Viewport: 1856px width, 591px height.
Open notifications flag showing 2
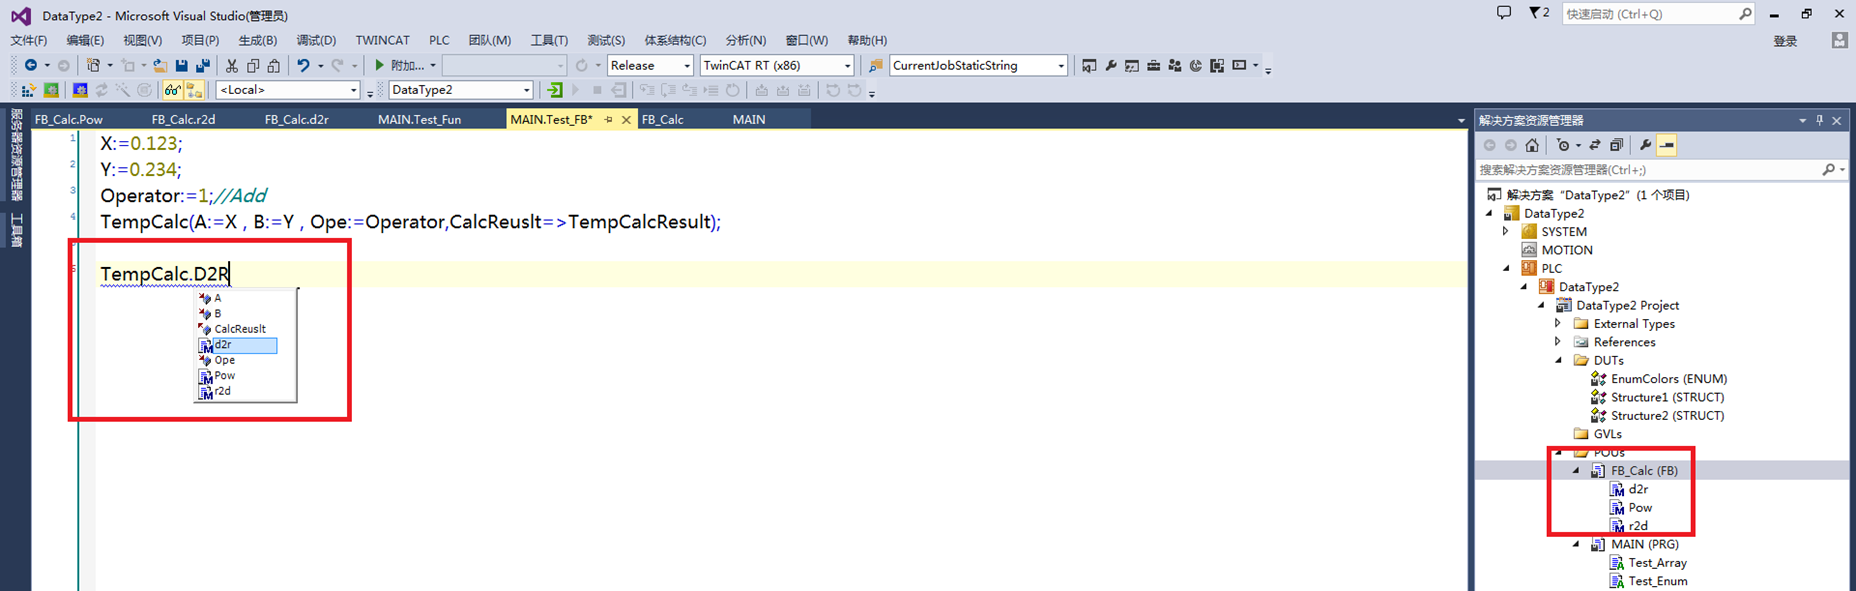(1539, 13)
